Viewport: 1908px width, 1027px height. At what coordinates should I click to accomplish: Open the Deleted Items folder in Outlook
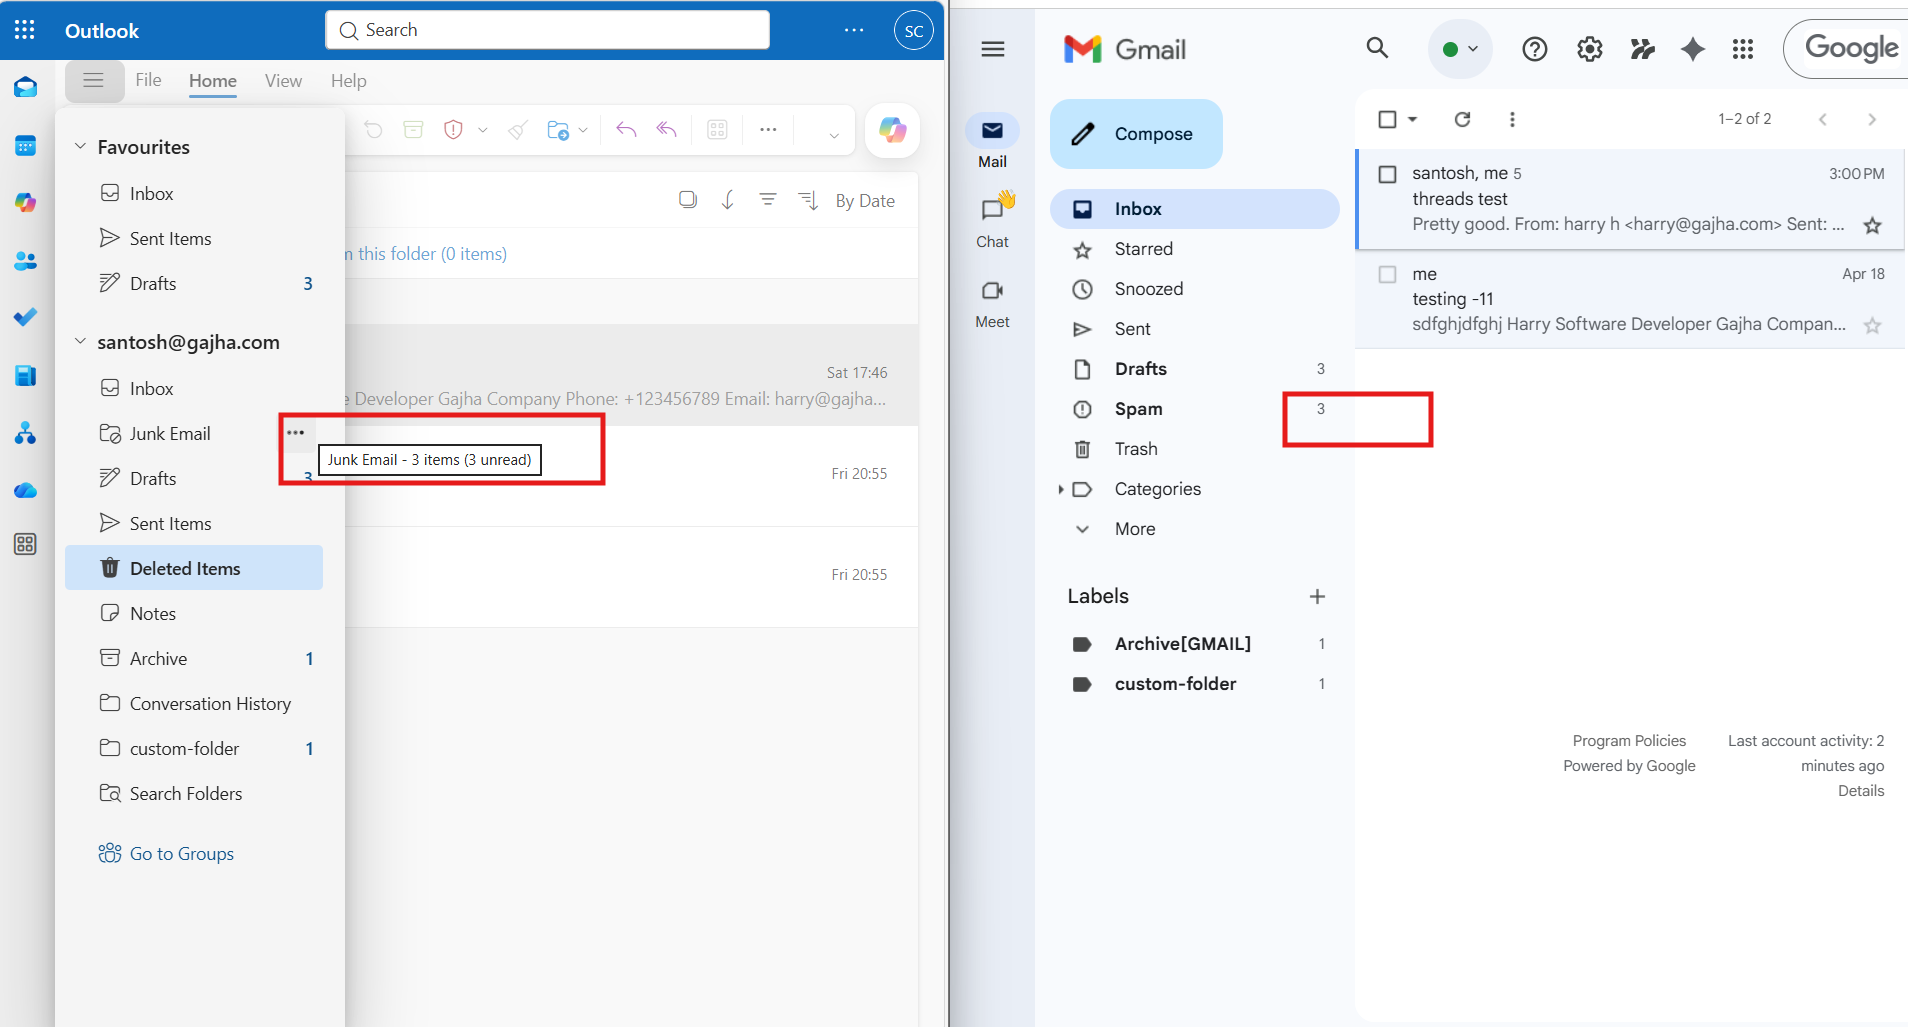(194, 568)
